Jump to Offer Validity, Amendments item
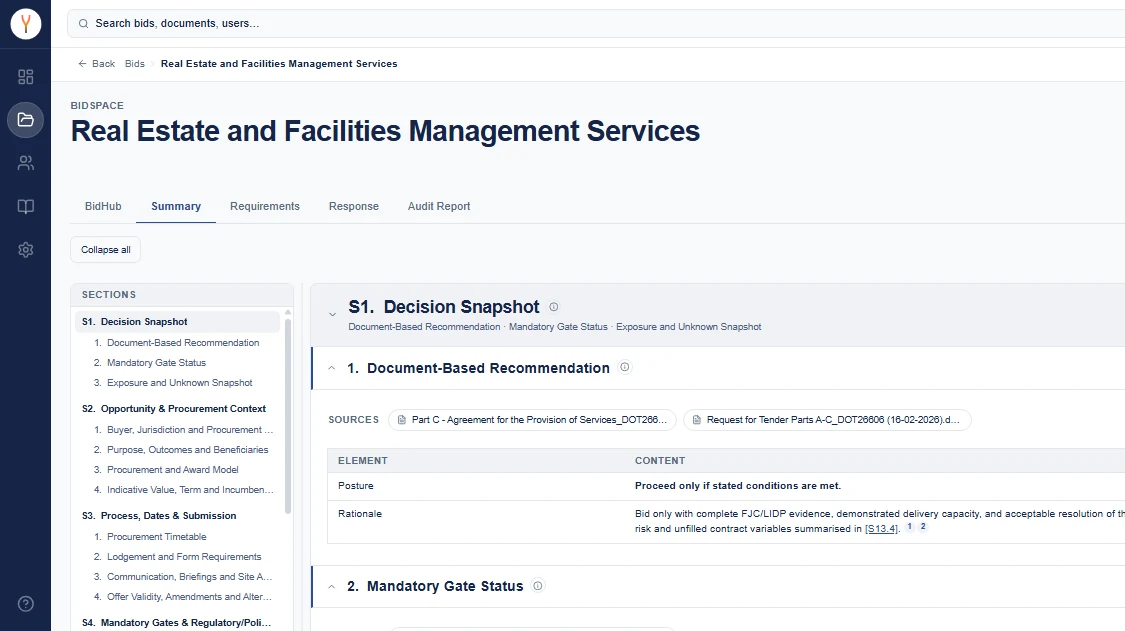The width and height of the screenshot is (1125, 631). tap(189, 597)
